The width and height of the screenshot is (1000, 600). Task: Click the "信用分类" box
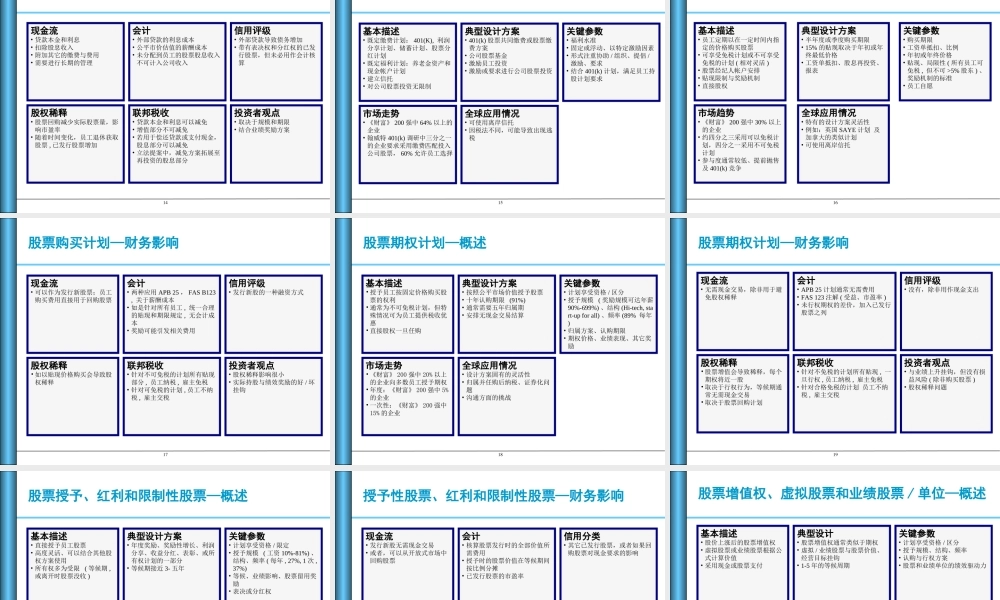coord(608,564)
